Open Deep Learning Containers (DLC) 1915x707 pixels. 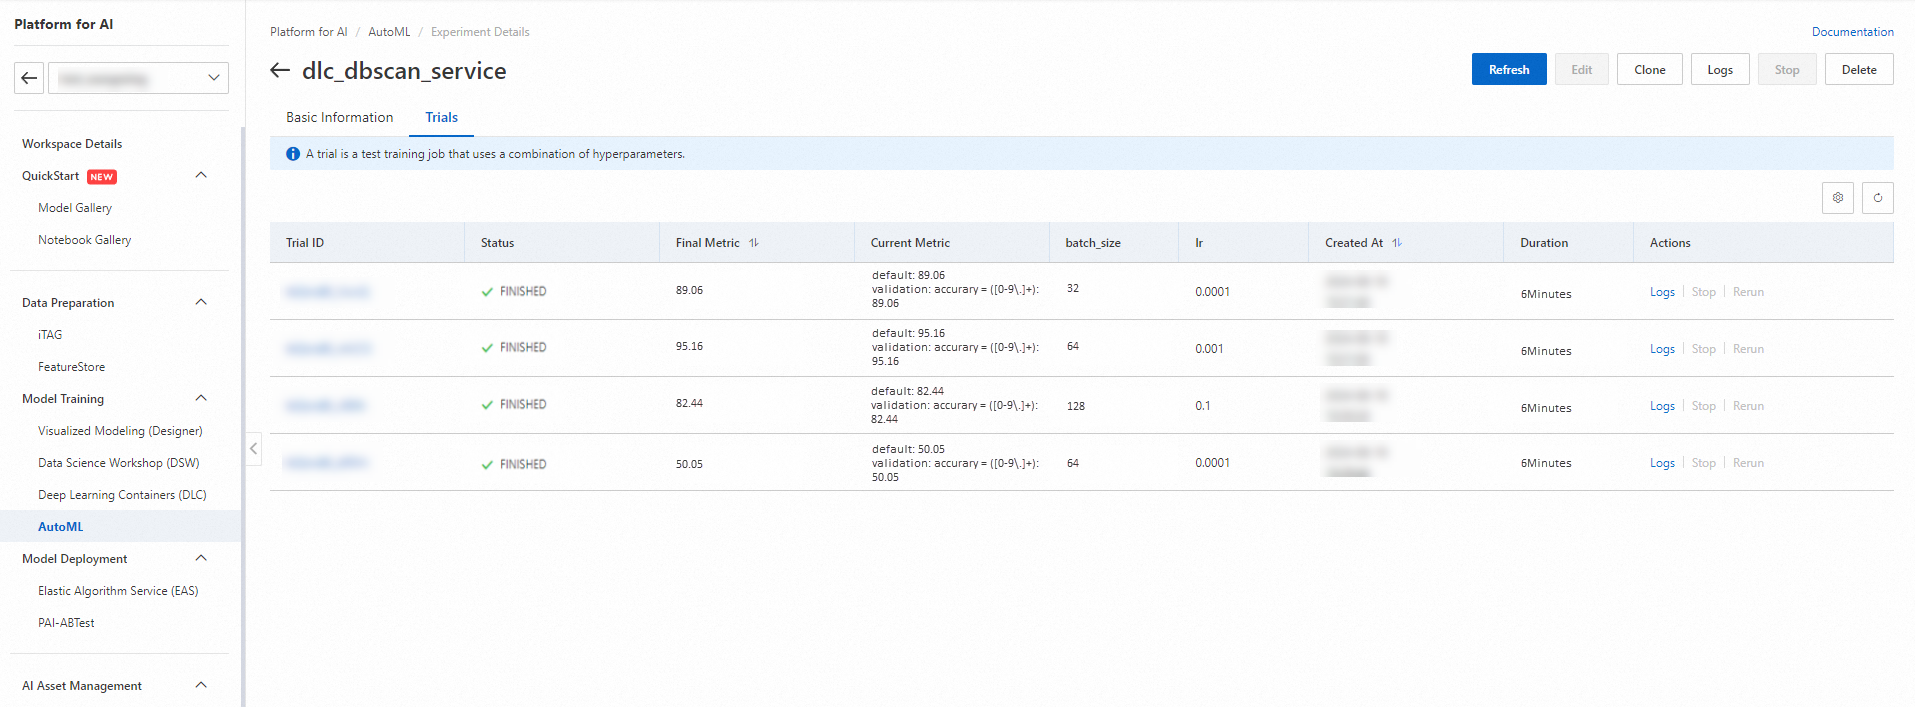pos(122,495)
